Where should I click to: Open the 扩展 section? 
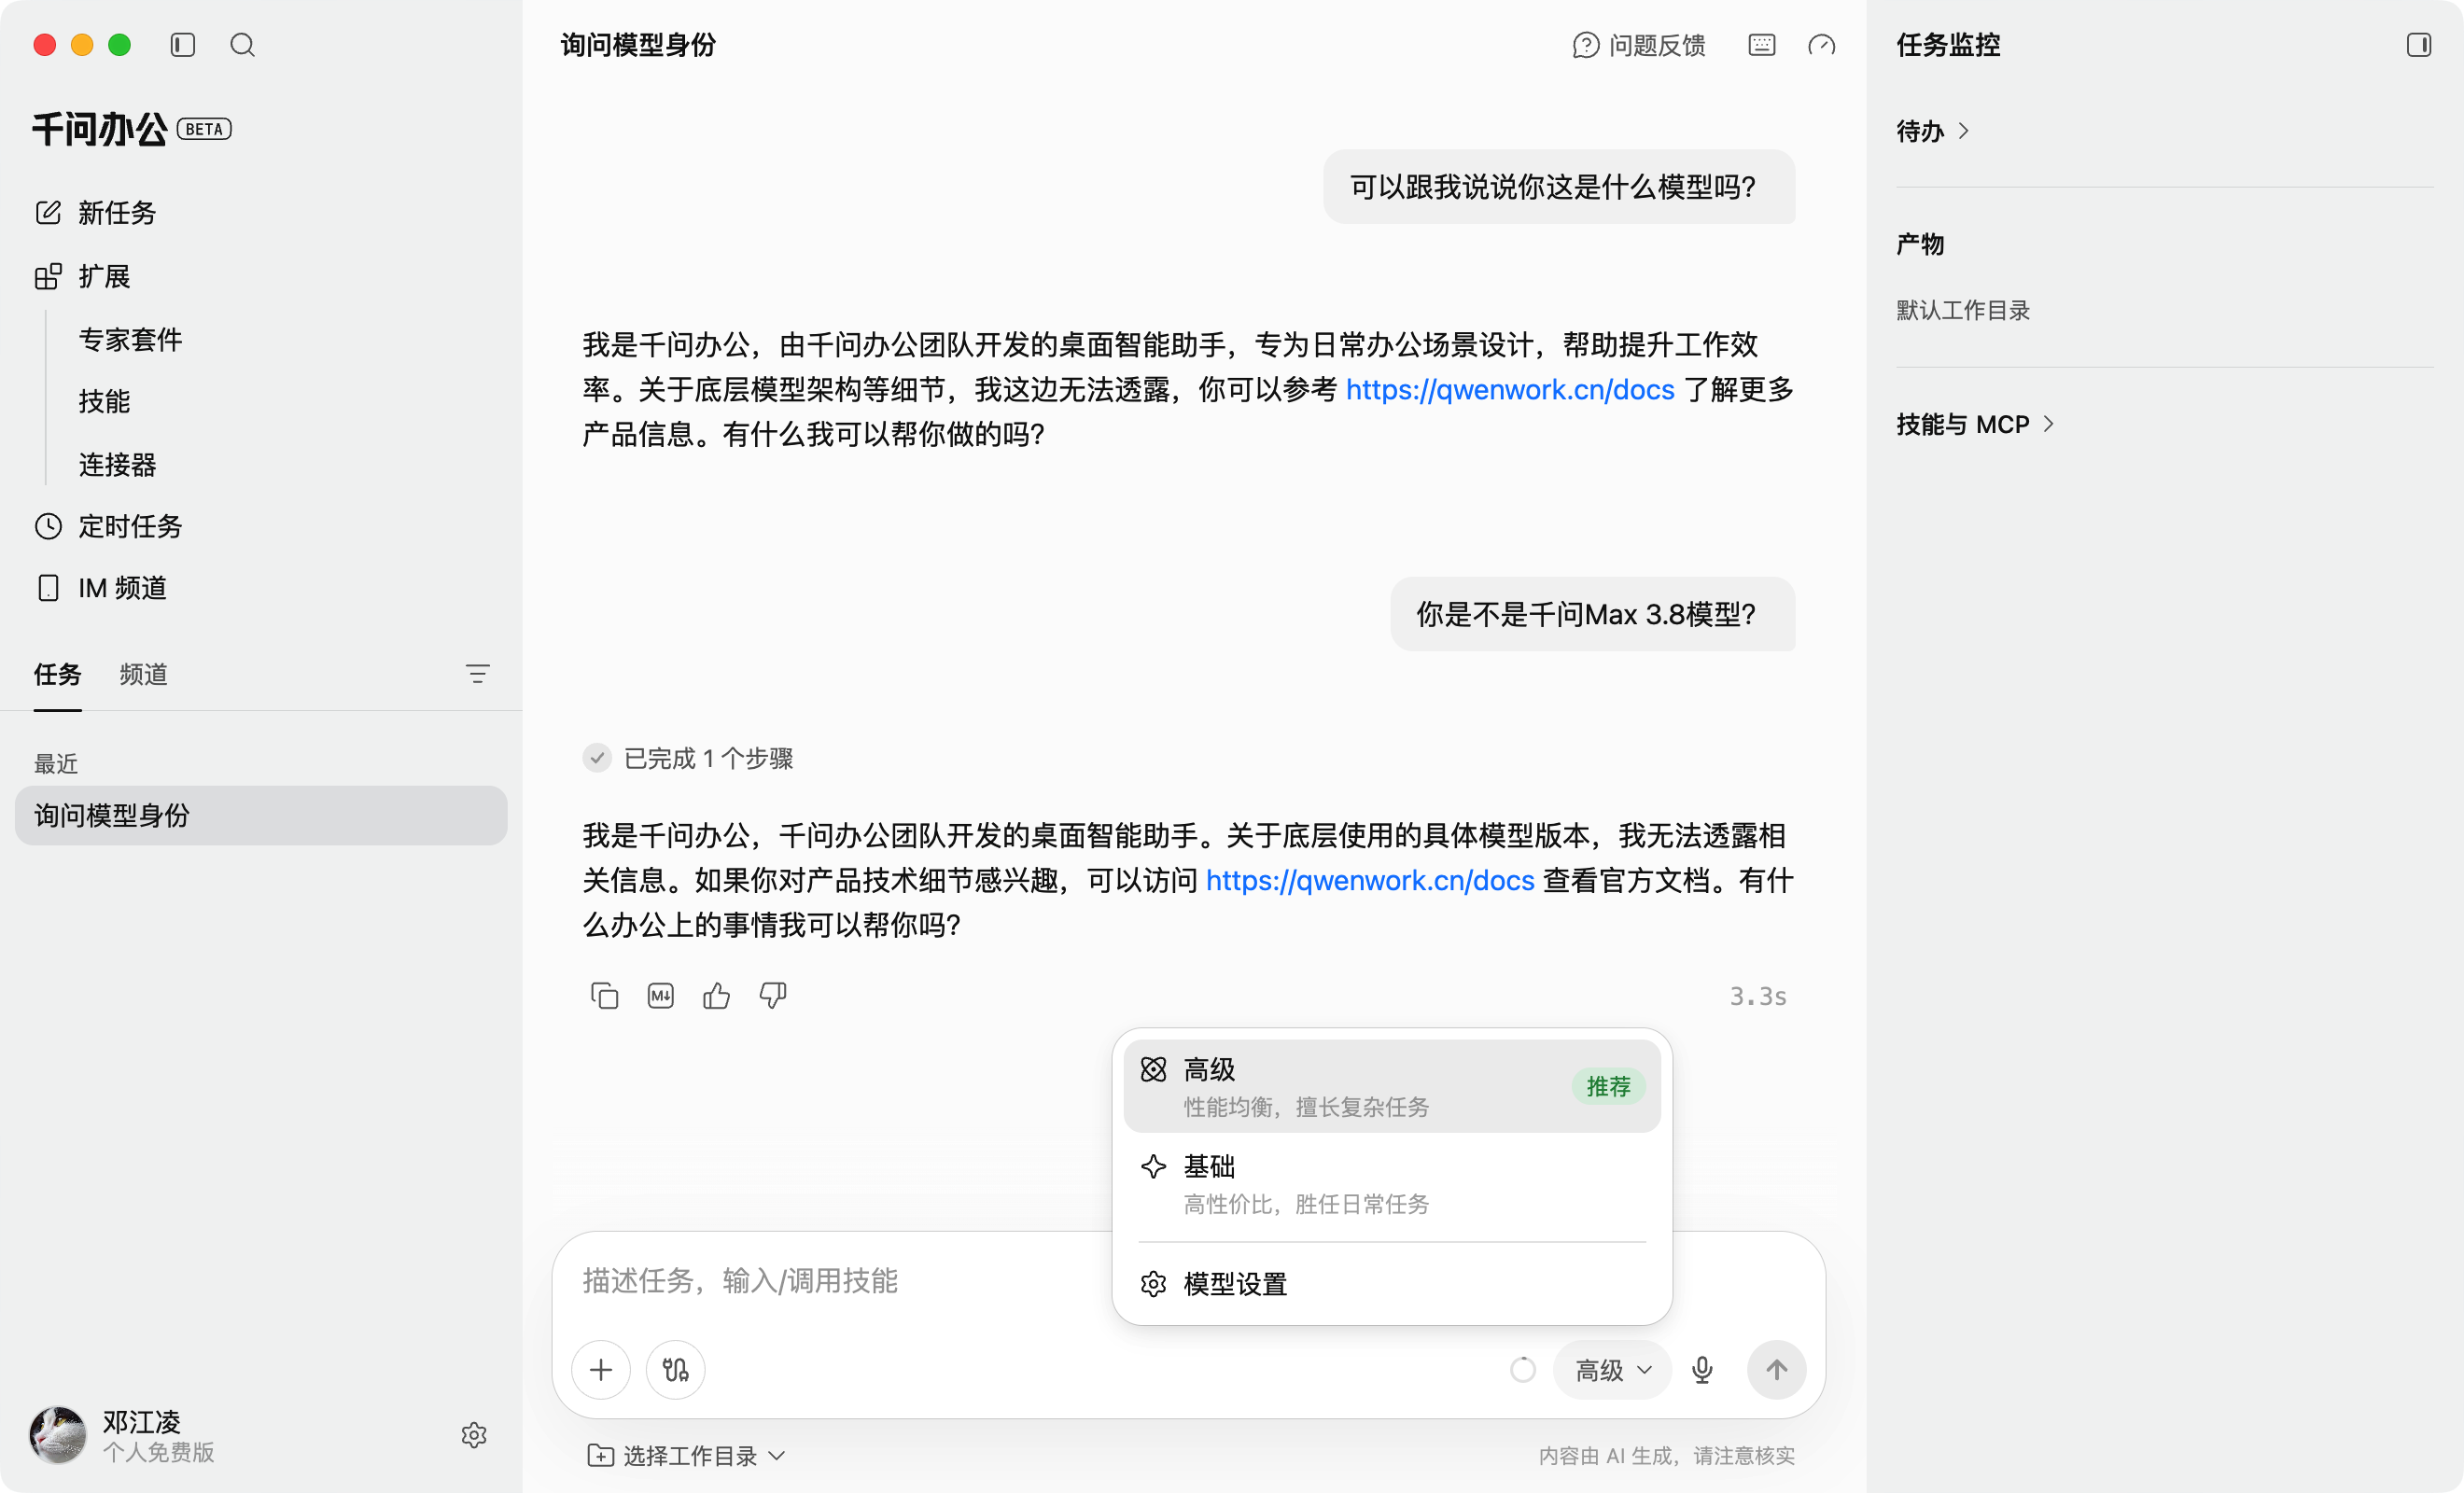(83, 276)
